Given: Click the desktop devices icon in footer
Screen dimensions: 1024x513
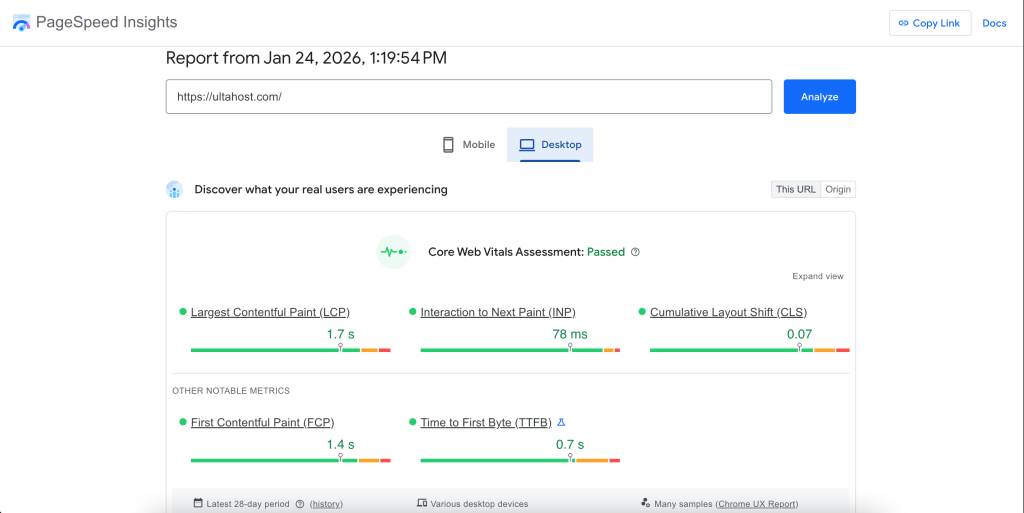Looking at the screenshot, I should [422, 504].
